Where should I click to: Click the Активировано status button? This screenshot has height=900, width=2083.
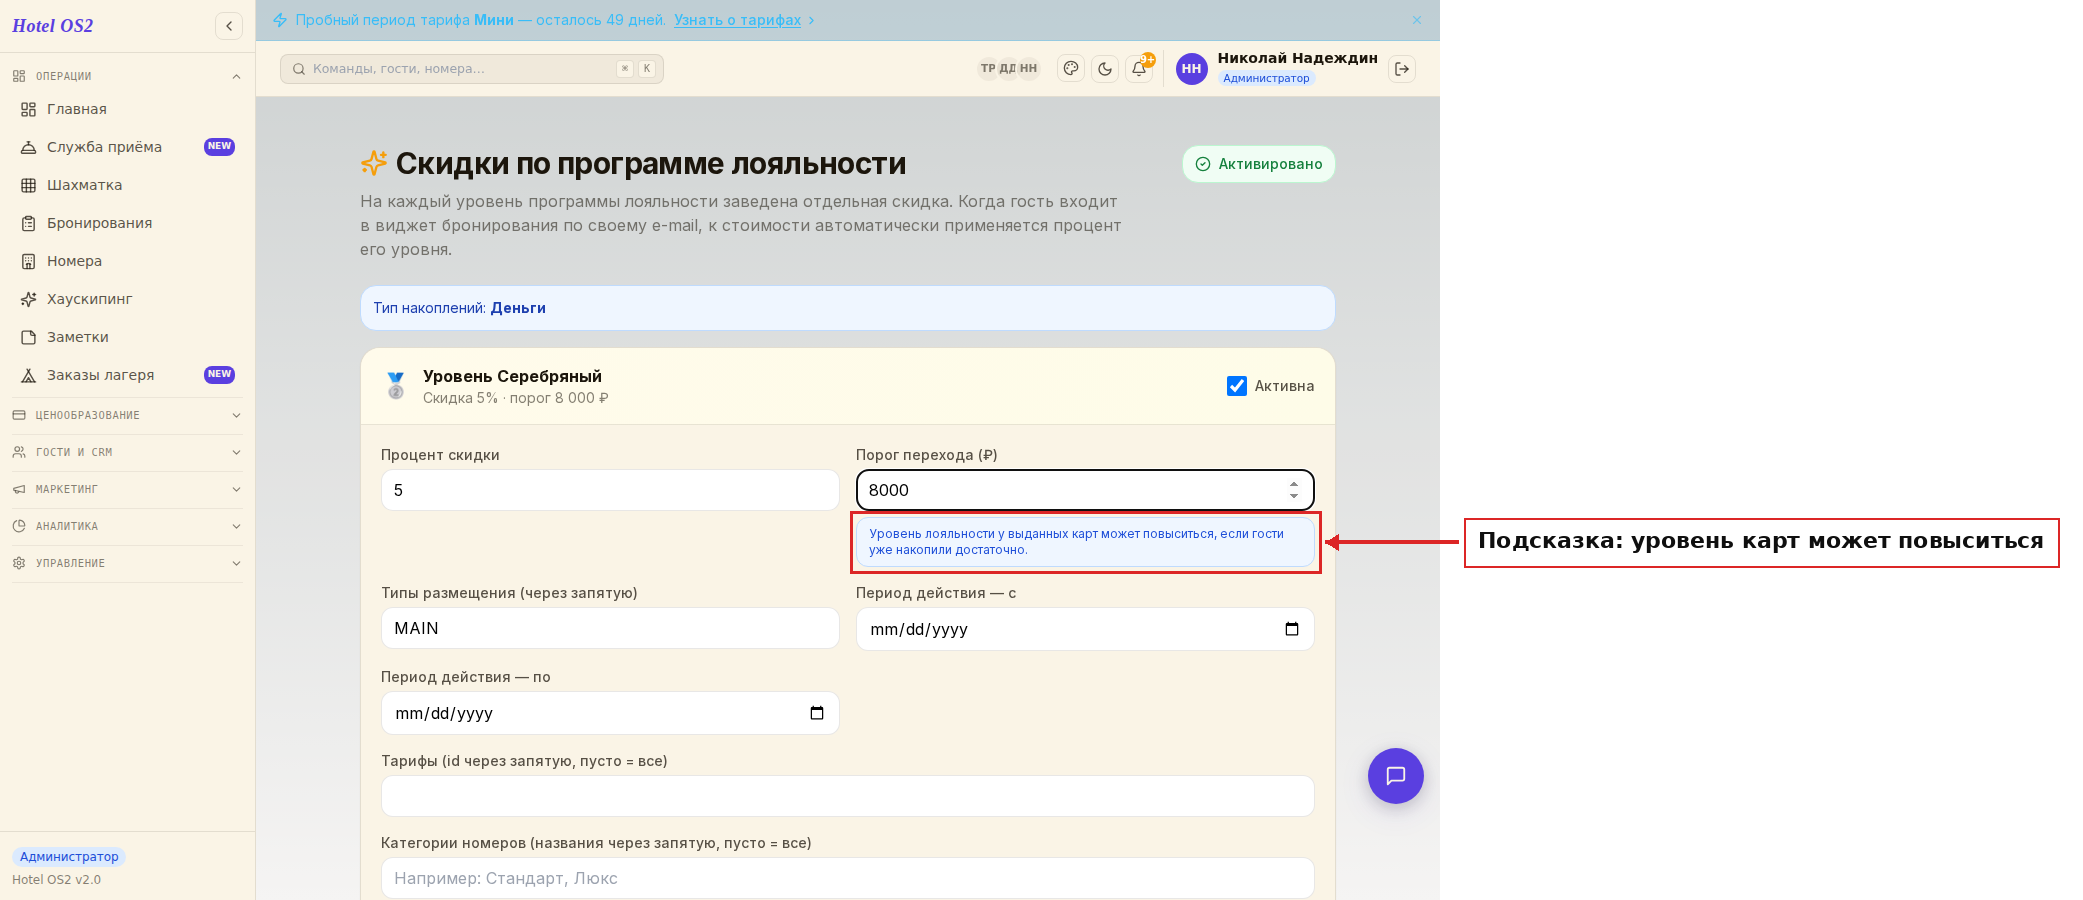pyautogui.click(x=1259, y=164)
